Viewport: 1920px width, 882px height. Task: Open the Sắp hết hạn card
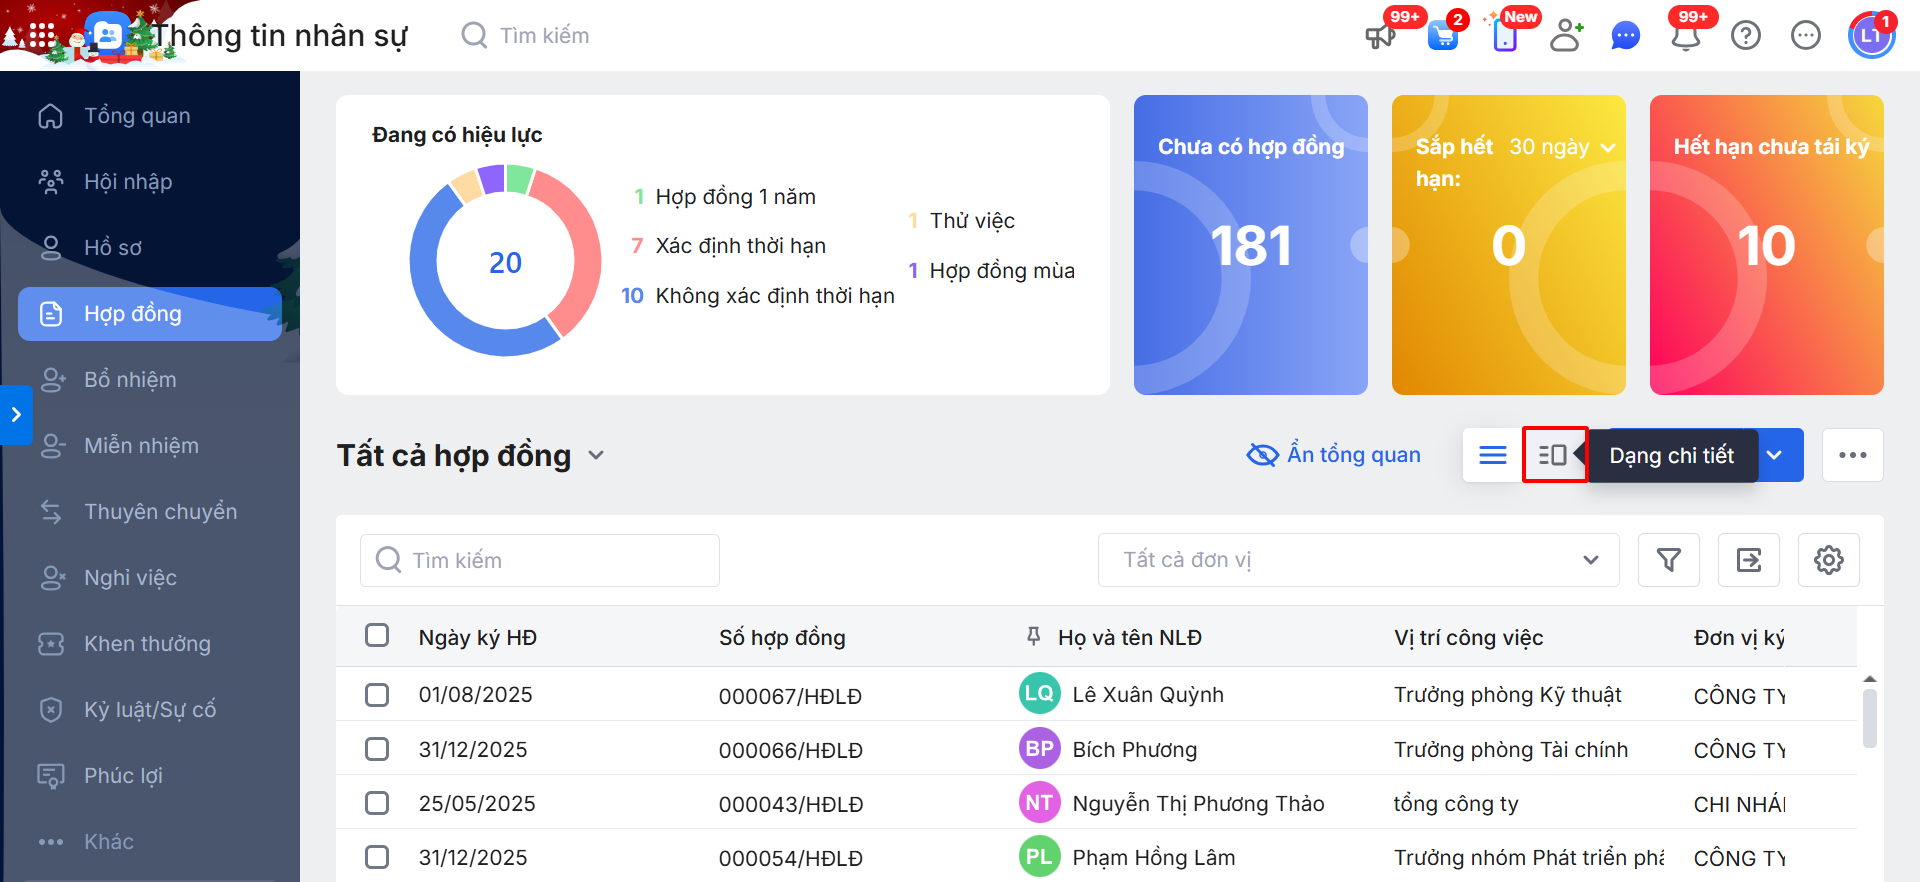coord(1509,245)
